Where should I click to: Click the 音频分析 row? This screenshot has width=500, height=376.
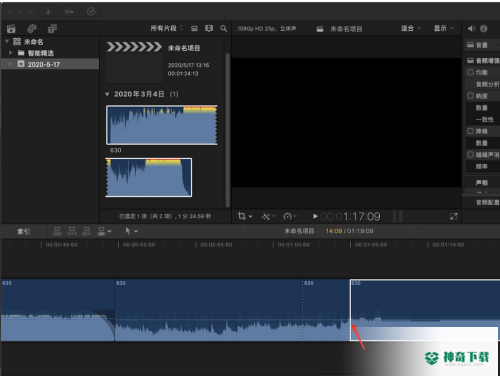[483, 84]
